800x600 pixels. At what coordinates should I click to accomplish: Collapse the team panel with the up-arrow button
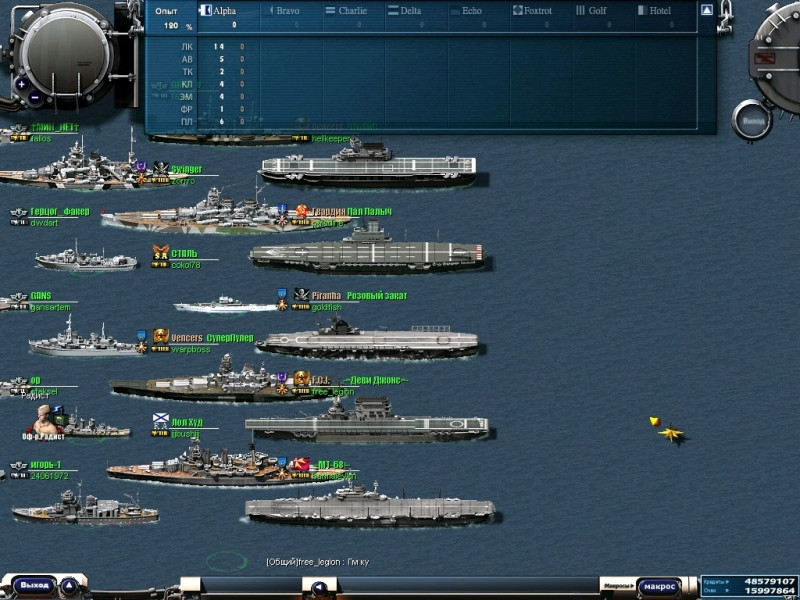(x=707, y=10)
